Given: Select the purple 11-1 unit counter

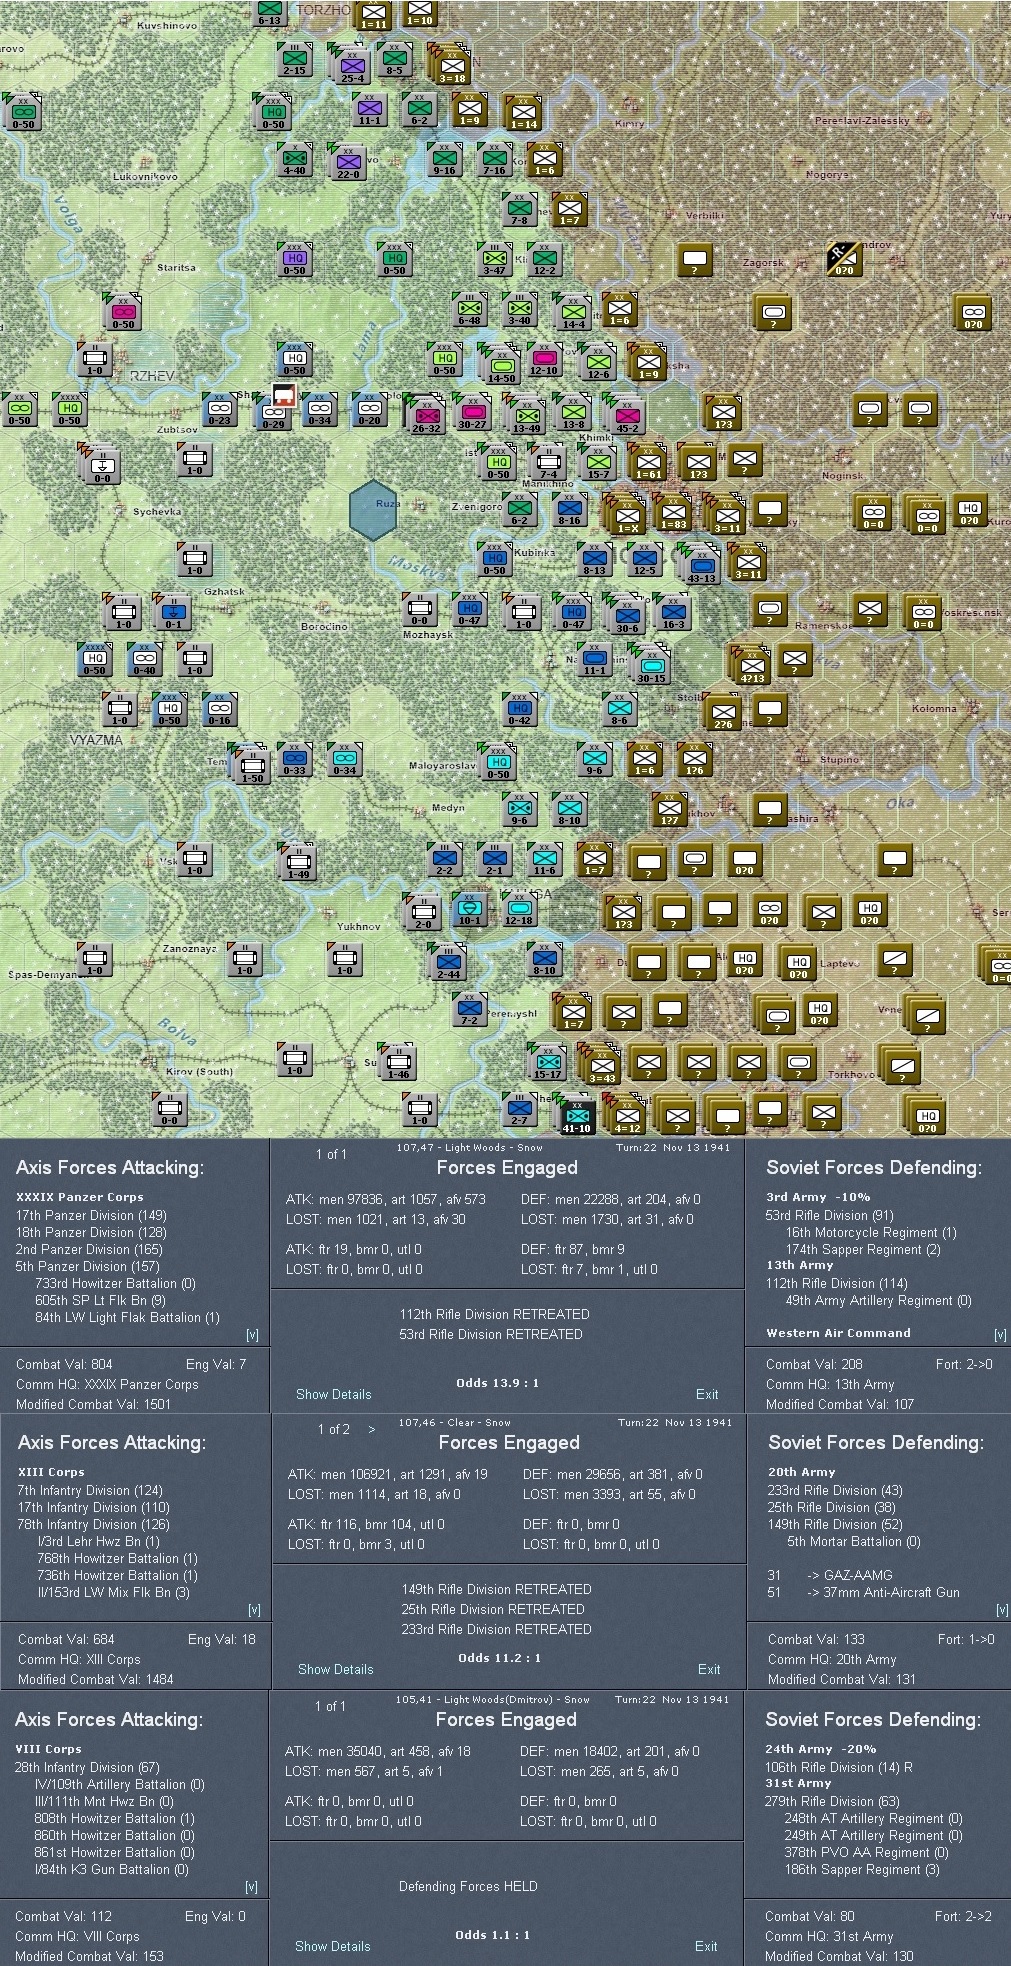Looking at the screenshot, I should [x=369, y=107].
